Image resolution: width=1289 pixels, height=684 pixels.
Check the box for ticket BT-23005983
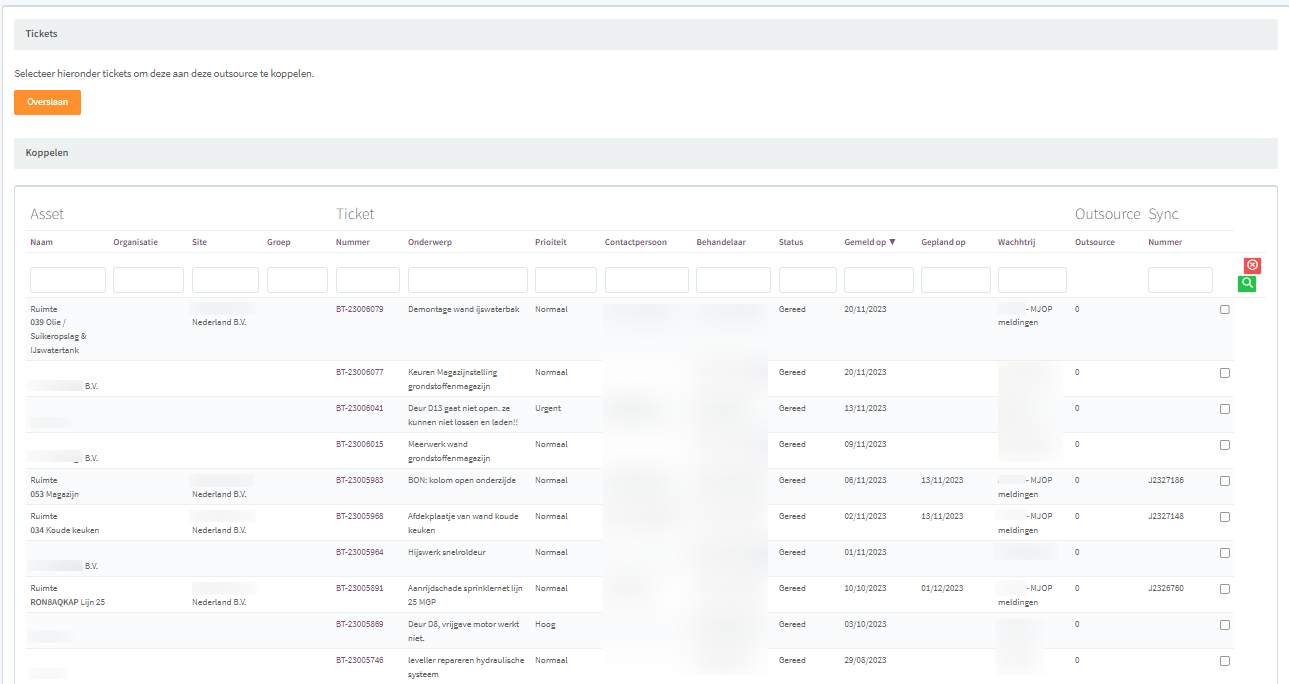1225,481
